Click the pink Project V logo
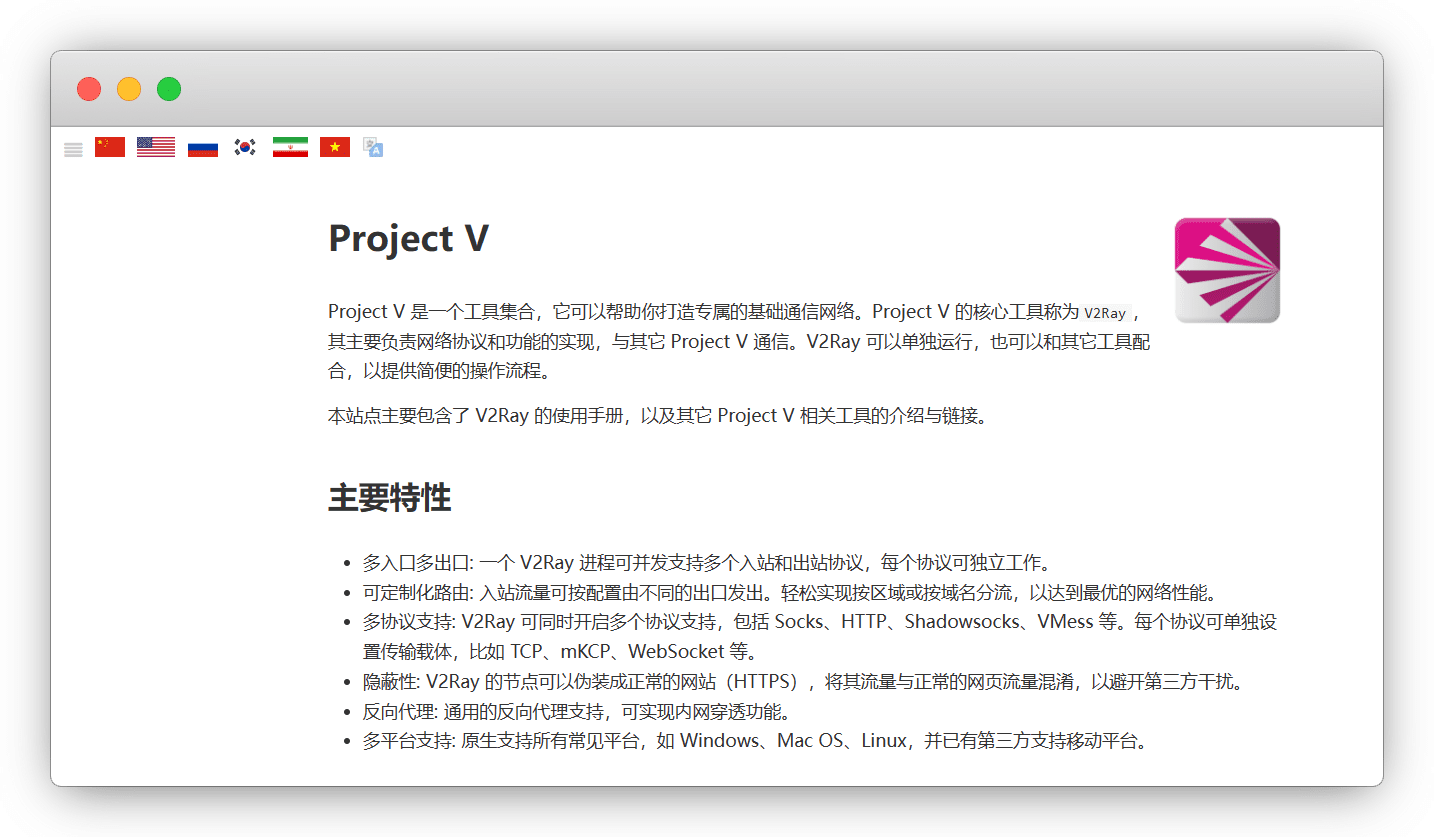 pos(1227,270)
